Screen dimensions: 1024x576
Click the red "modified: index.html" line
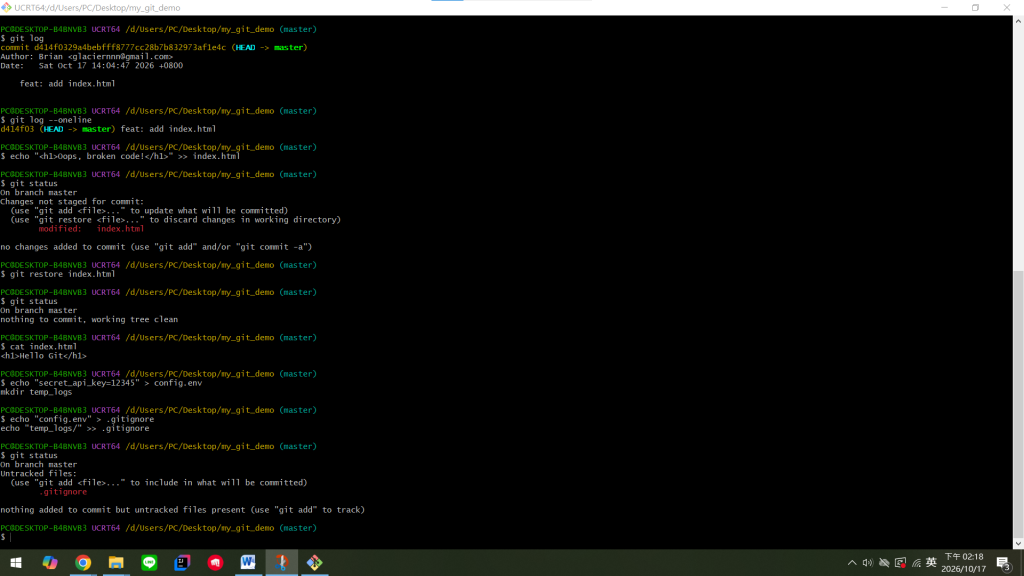pyautogui.click(x=91, y=229)
